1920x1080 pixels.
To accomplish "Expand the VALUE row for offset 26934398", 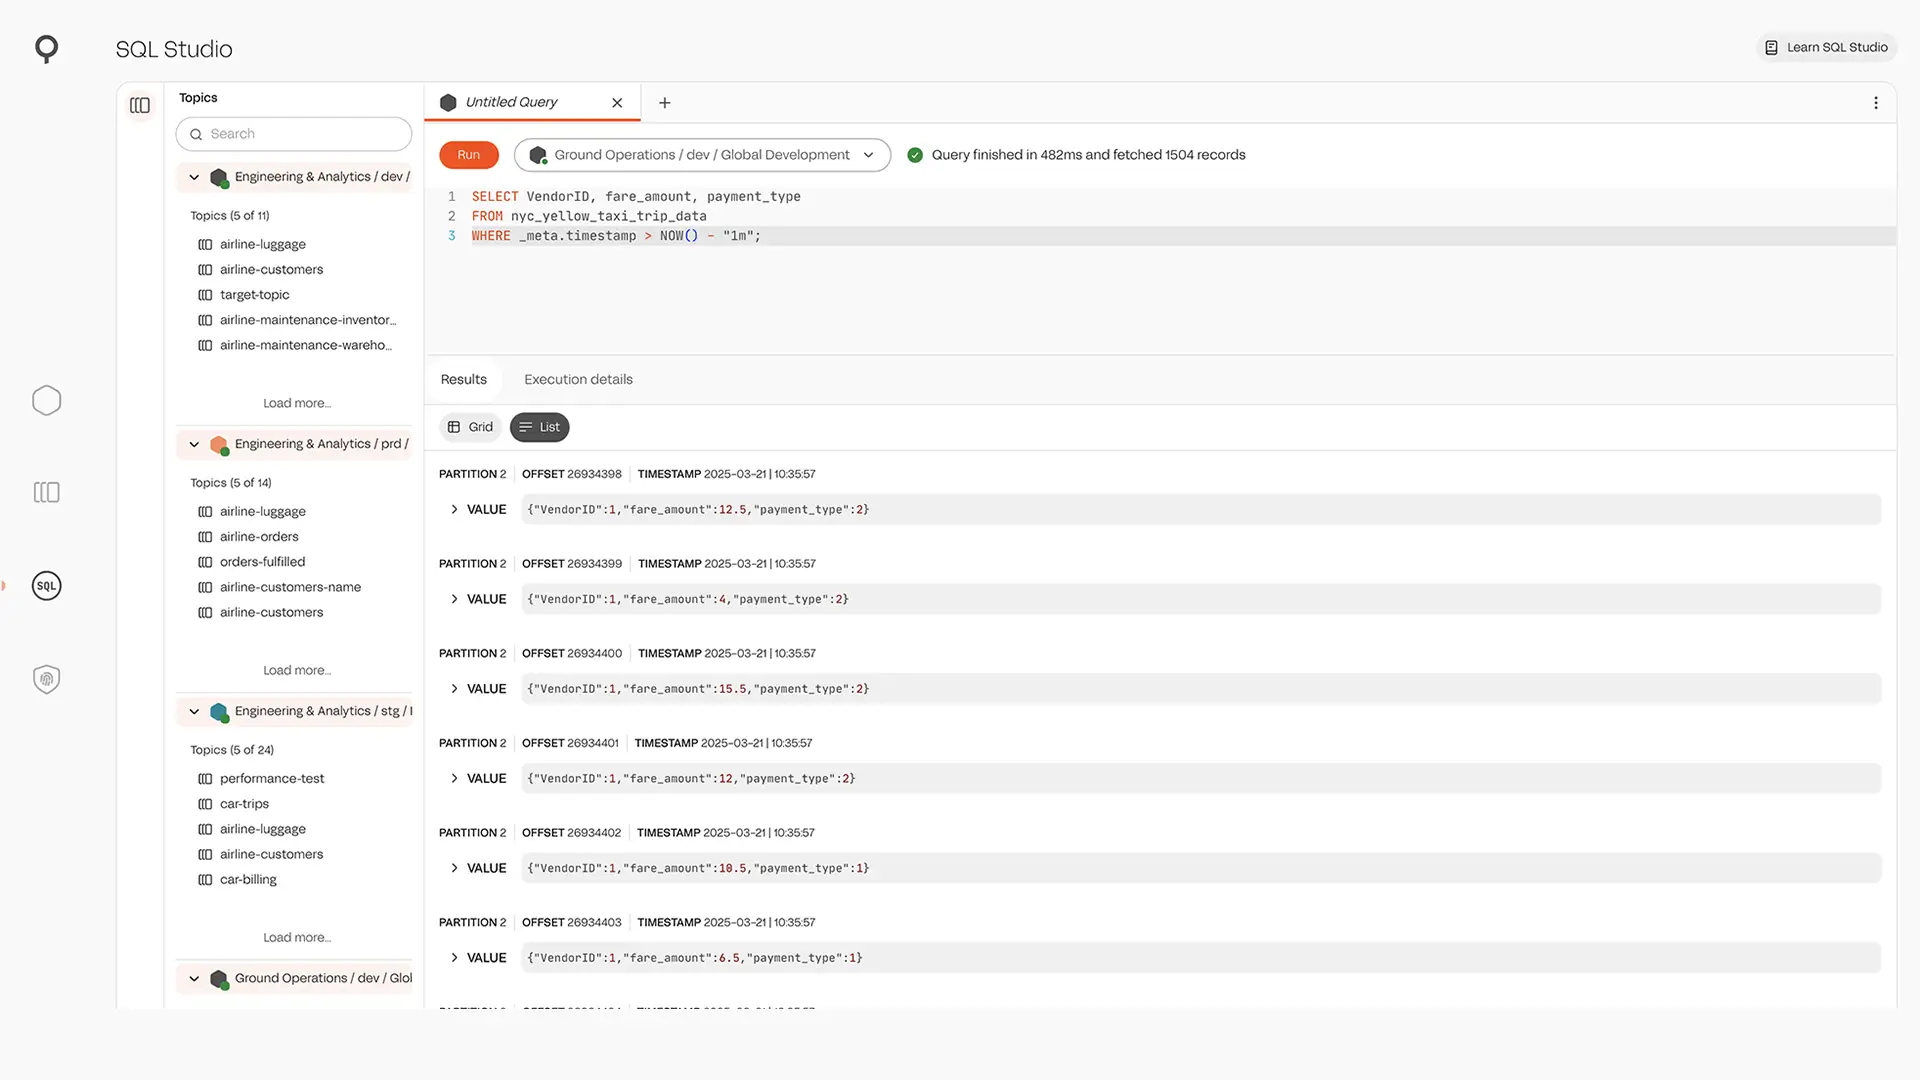I will point(454,510).
